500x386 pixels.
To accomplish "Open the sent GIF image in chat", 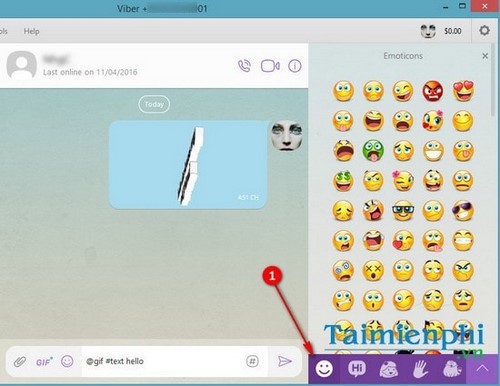I will click(188, 165).
